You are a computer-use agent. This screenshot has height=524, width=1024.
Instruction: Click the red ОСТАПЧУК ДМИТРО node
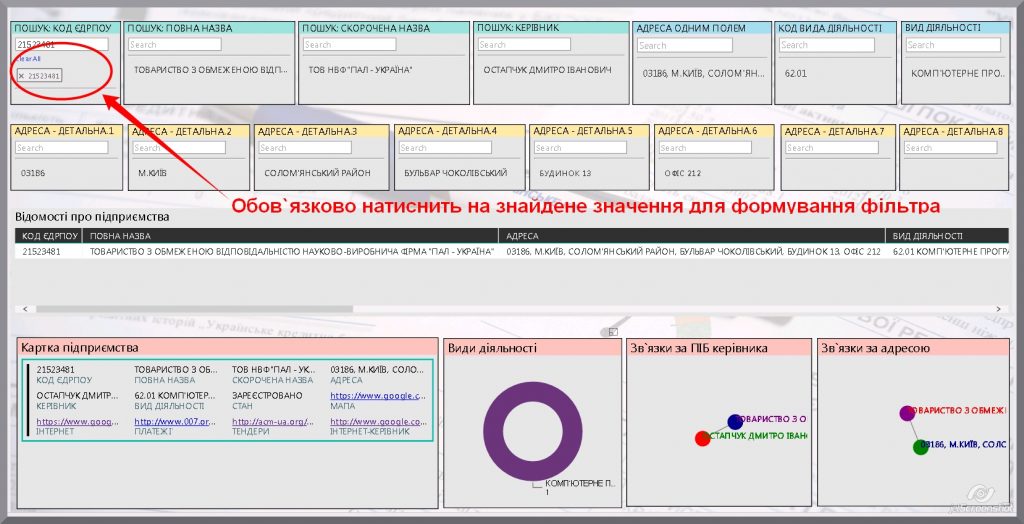(x=702, y=438)
